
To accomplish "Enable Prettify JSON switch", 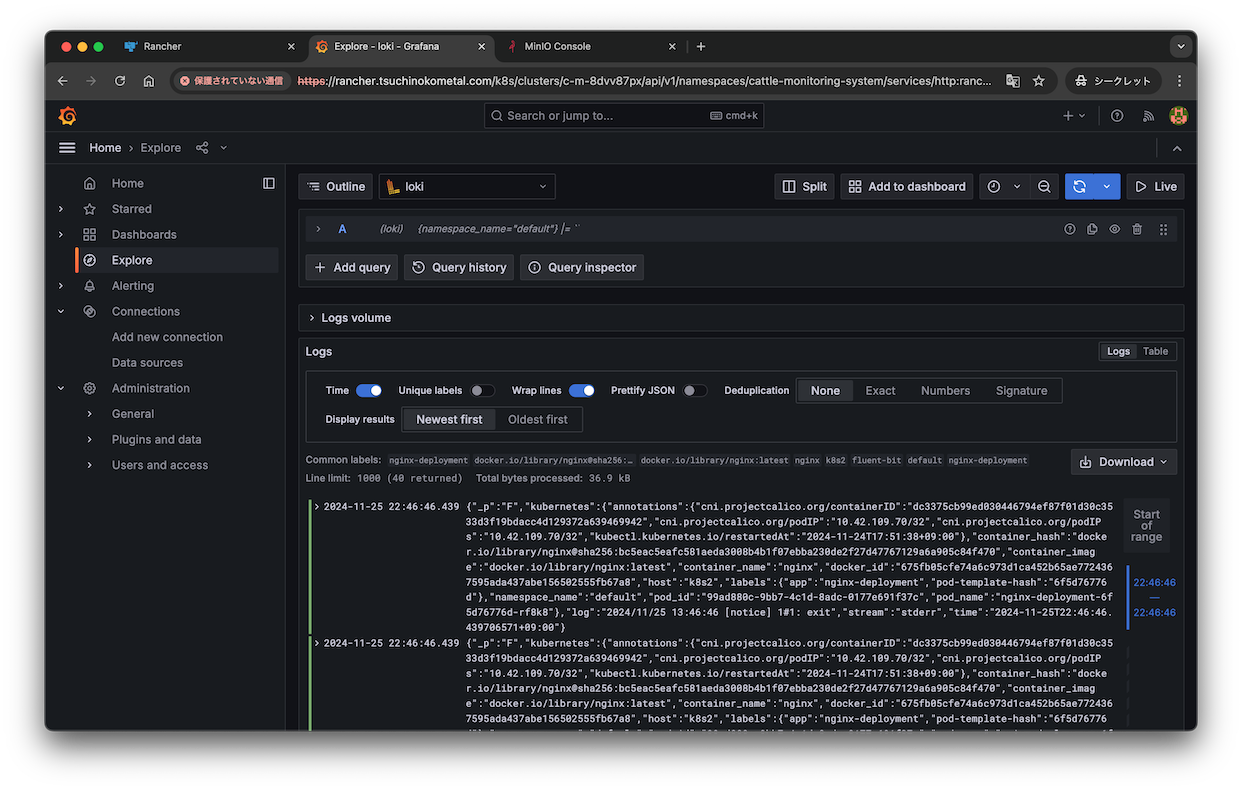I will click(695, 391).
